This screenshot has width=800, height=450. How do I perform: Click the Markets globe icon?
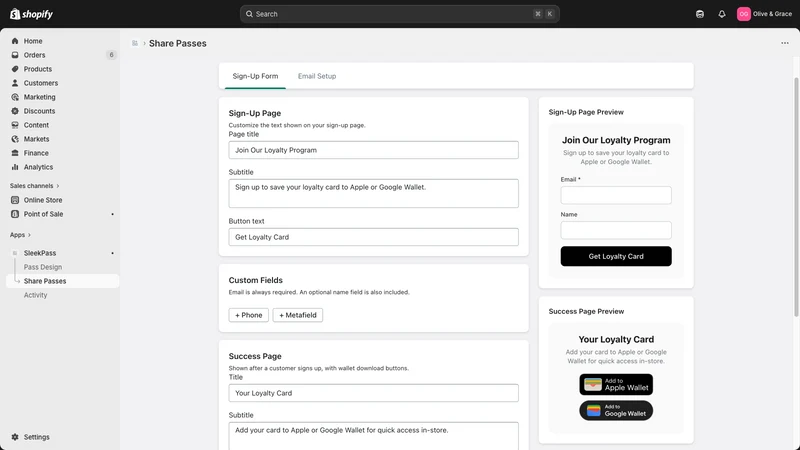pos(15,139)
